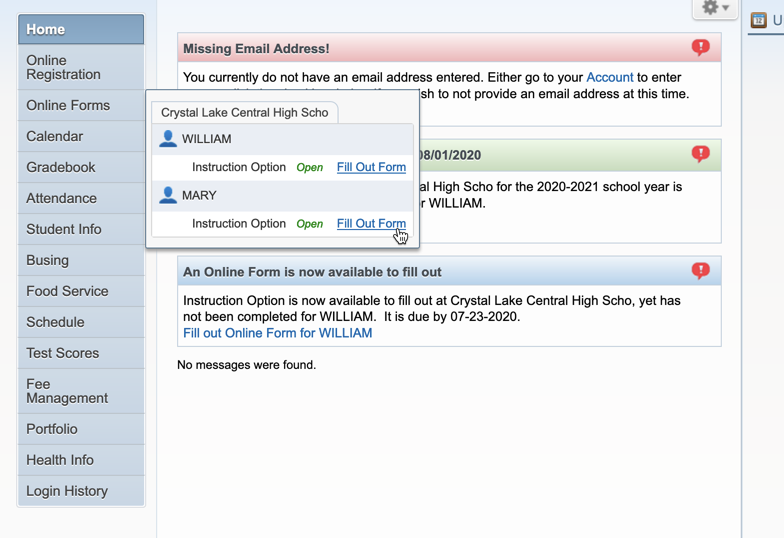Select Busing in the sidebar
The height and width of the screenshot is (538, 784).
coord(81,260)
